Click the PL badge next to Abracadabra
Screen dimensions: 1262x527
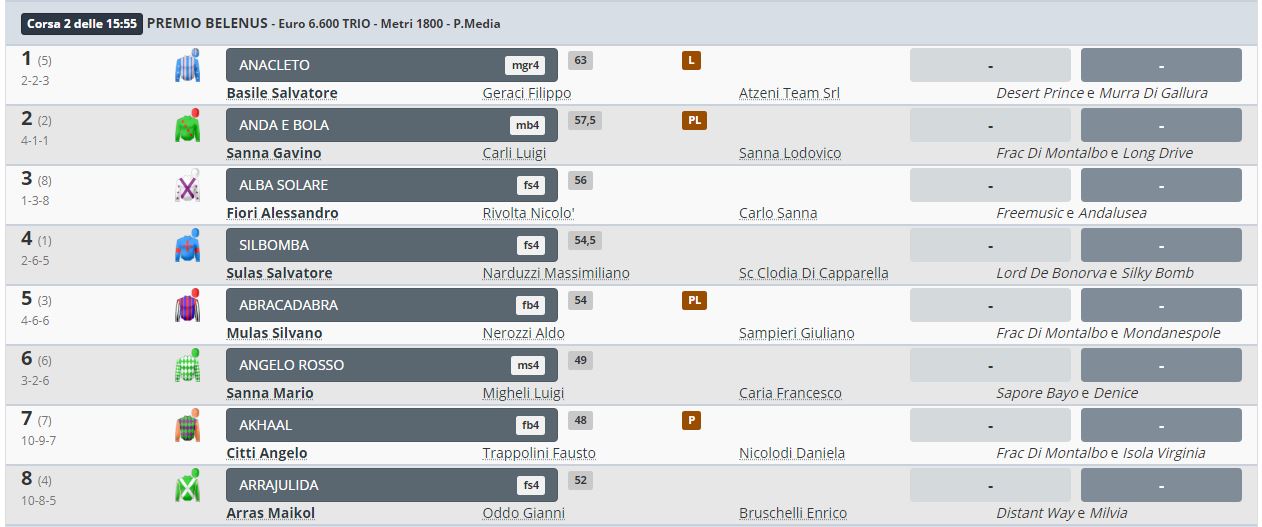coord(695,301)
